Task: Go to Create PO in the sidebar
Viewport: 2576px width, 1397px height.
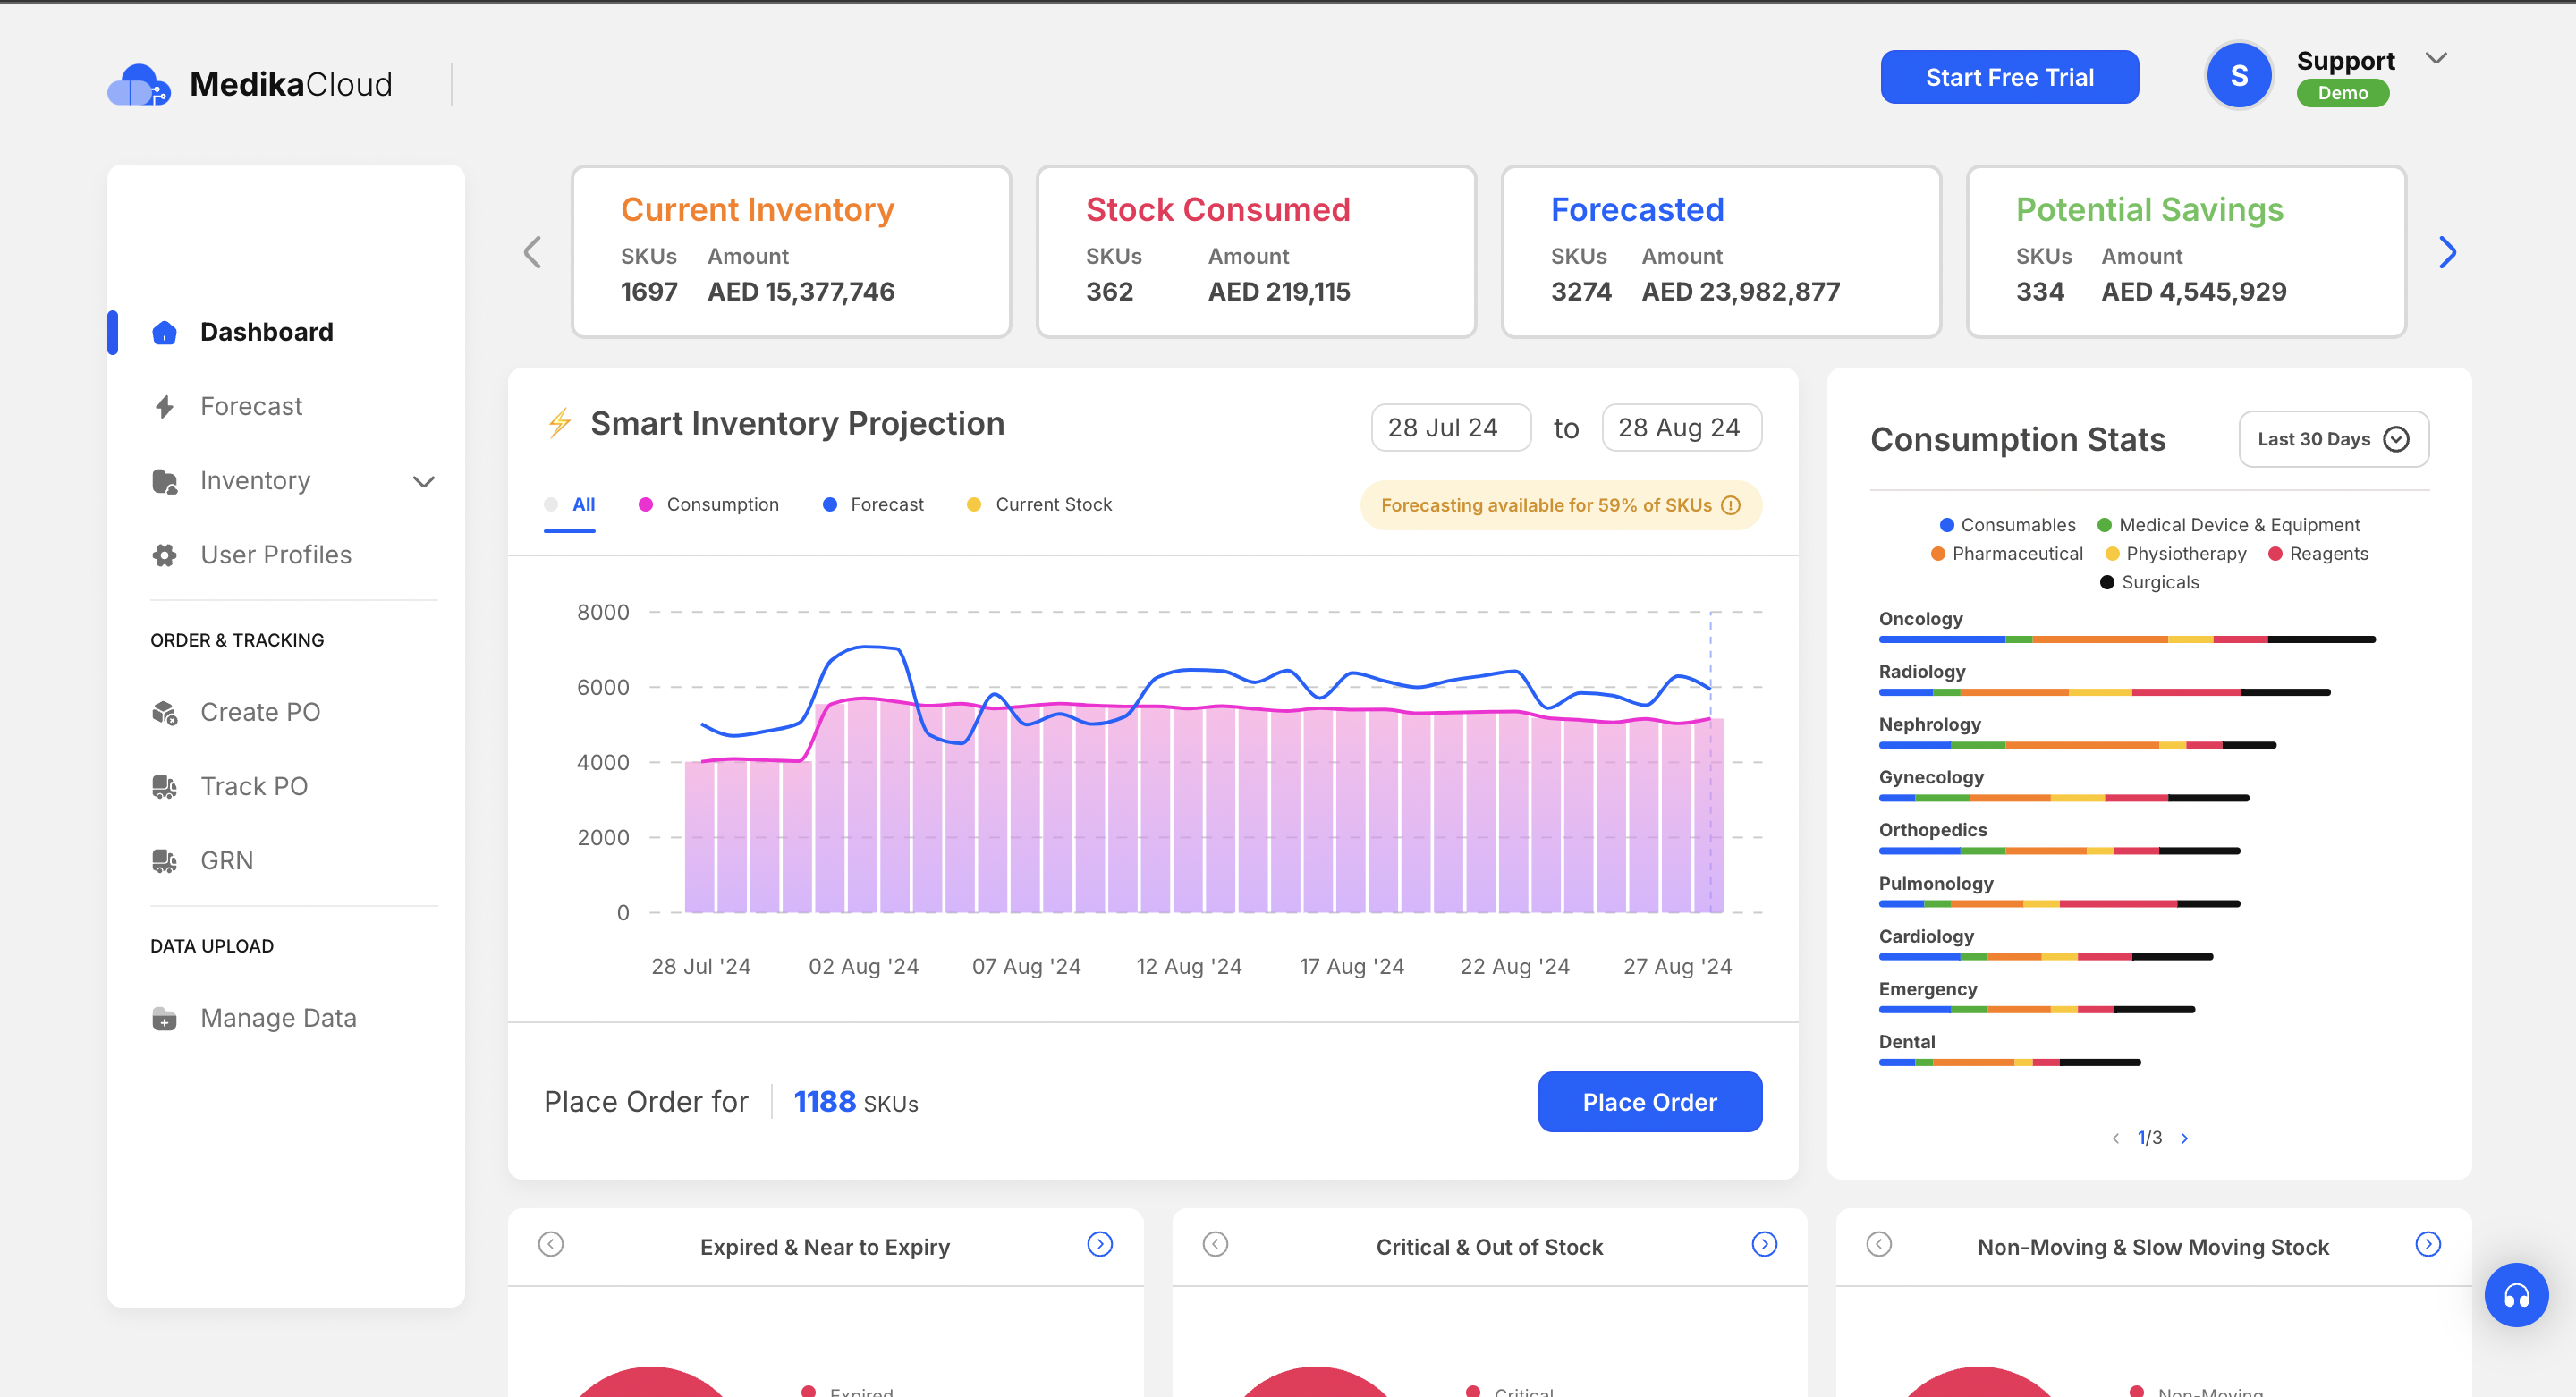Action: 260,712
